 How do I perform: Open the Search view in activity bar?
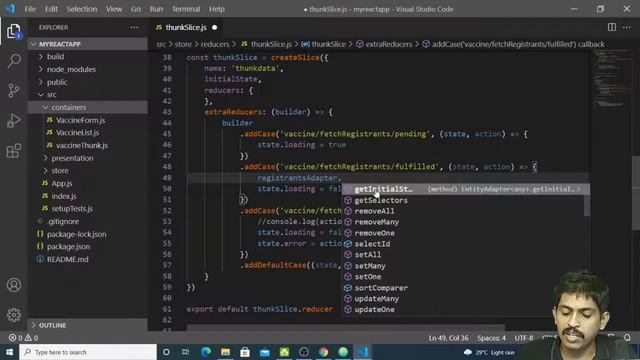point(14,60)
